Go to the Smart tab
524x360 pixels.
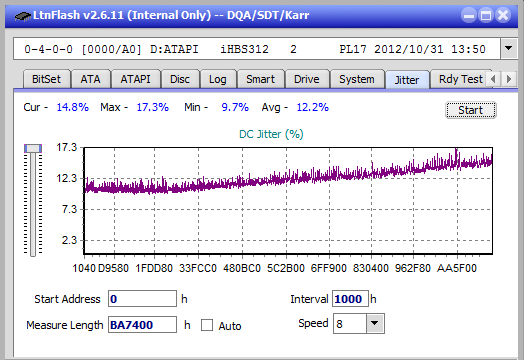(x=260, y=79)
